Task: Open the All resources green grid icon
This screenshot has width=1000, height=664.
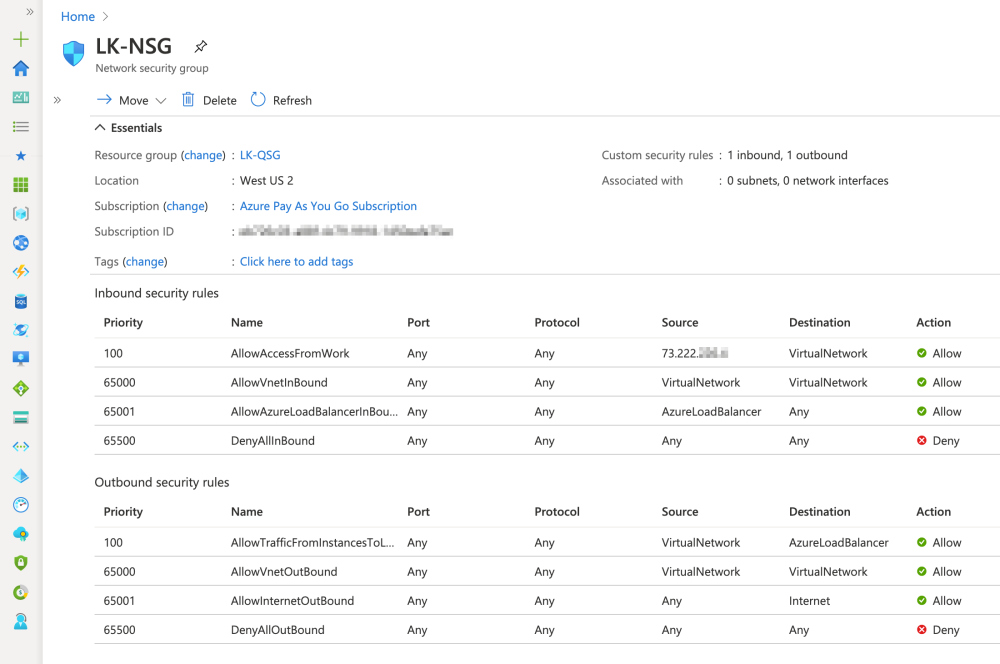Action: coord(21,185)
